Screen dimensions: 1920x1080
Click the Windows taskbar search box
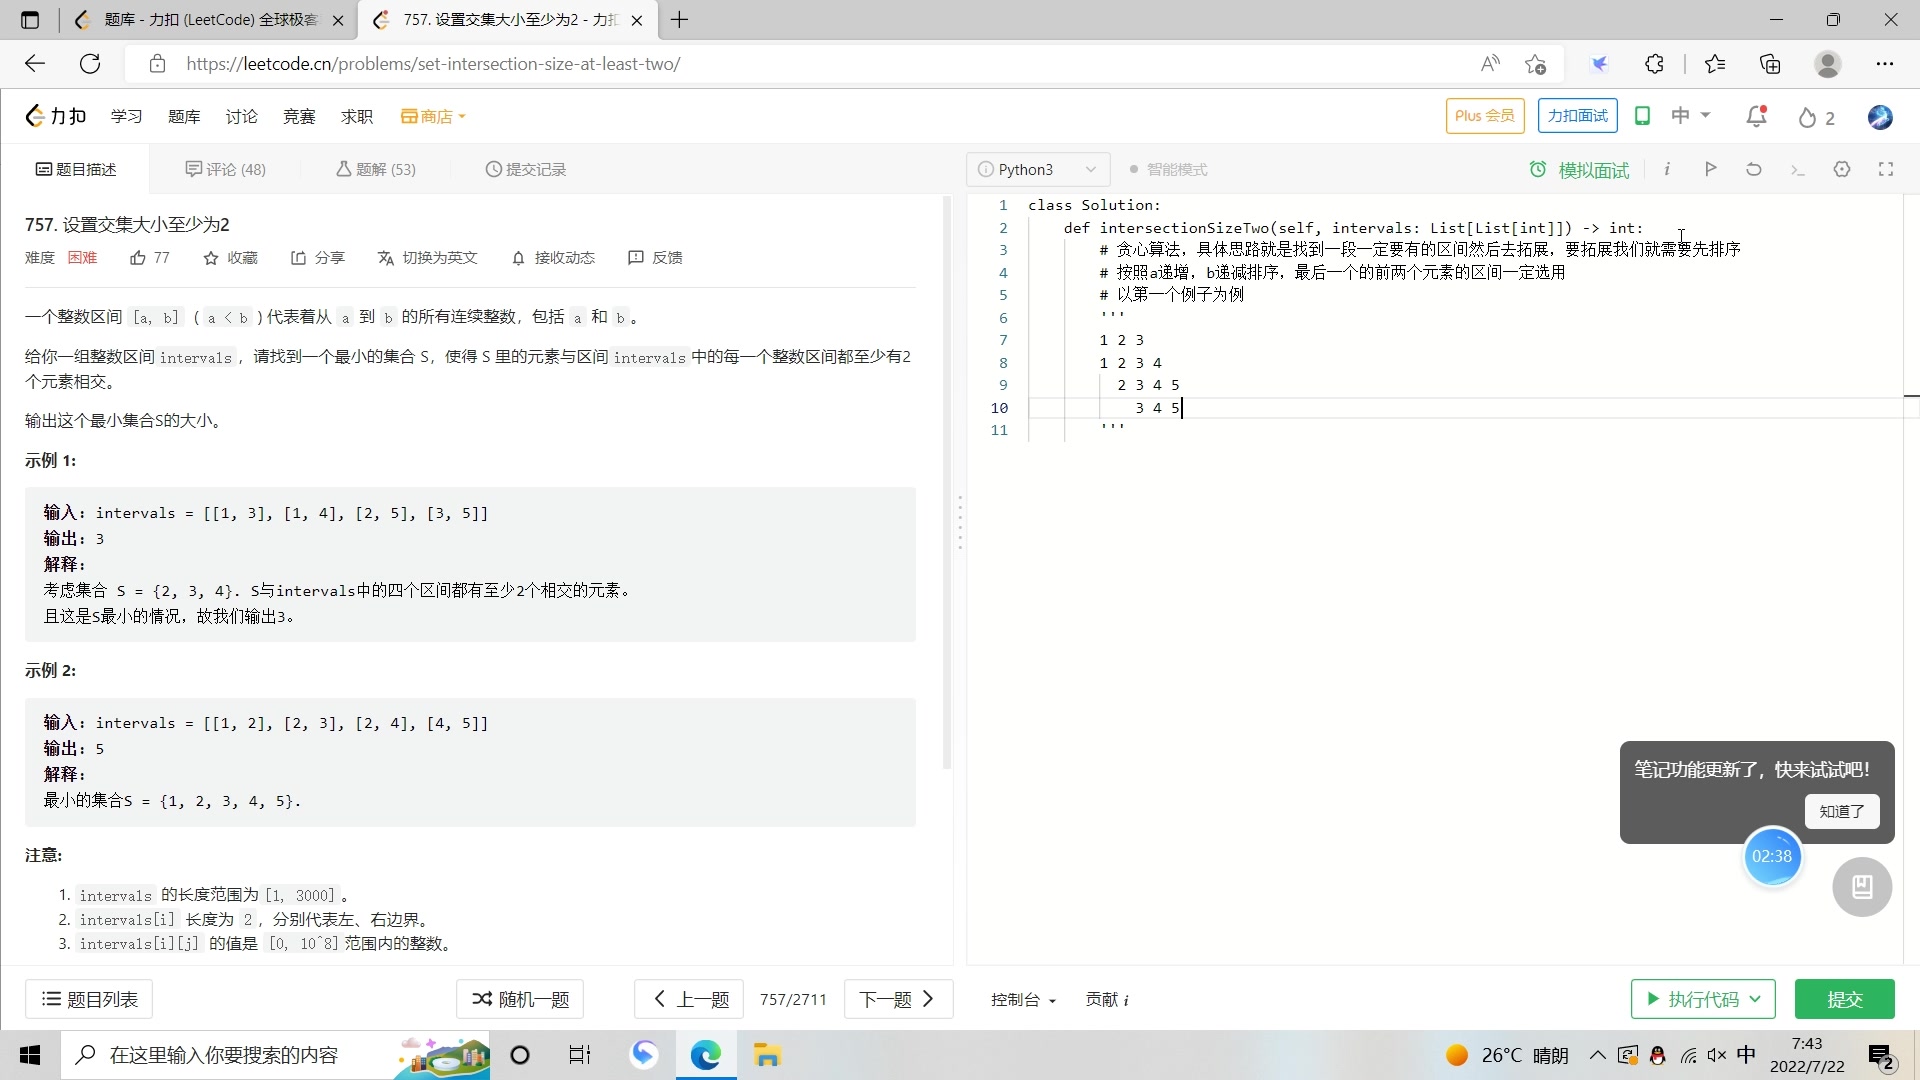(x=225, y=1055)
